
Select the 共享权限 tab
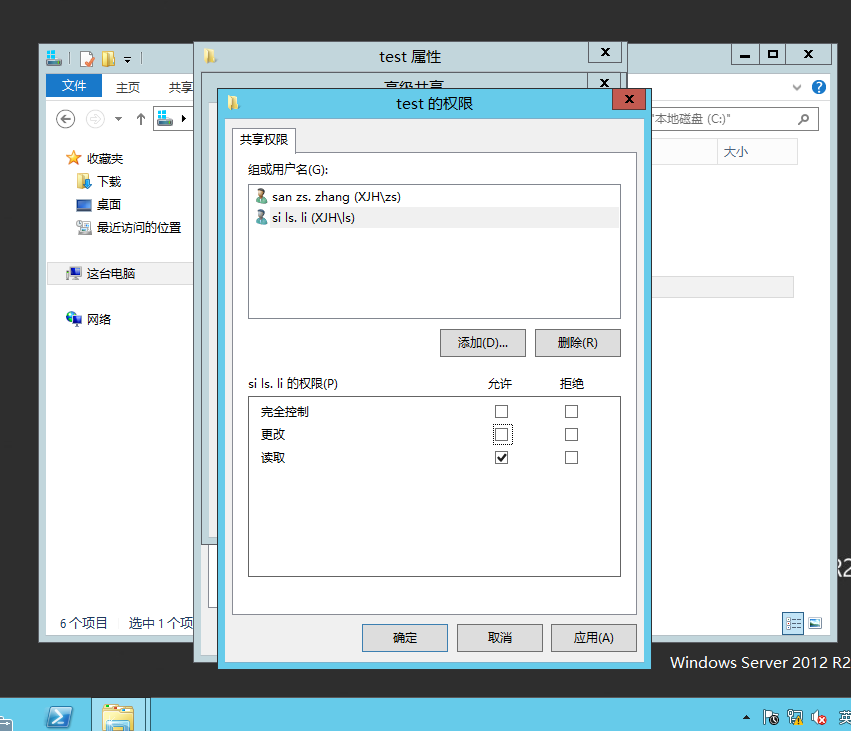(x=264, y=140)
